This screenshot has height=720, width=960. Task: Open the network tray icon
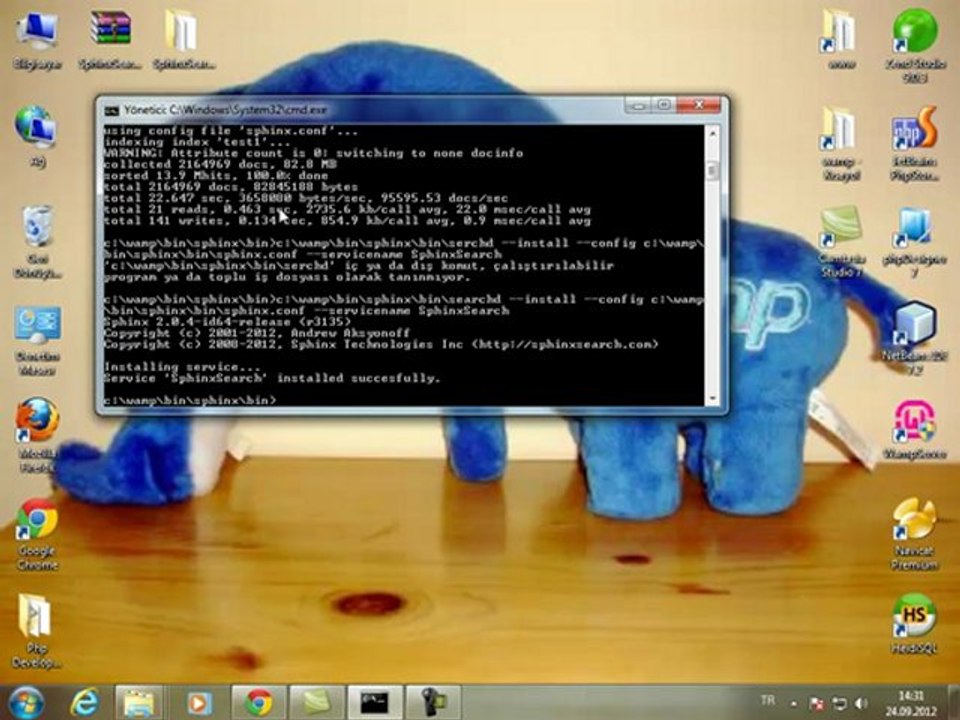[839, 703]
